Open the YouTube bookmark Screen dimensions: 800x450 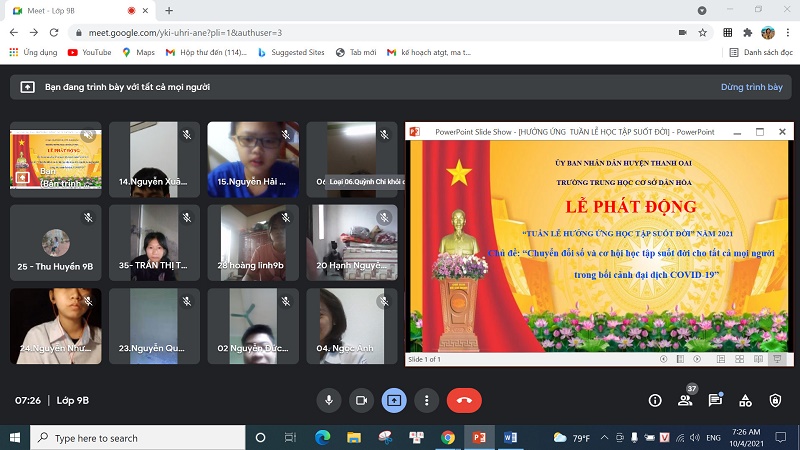pos(89,52)
